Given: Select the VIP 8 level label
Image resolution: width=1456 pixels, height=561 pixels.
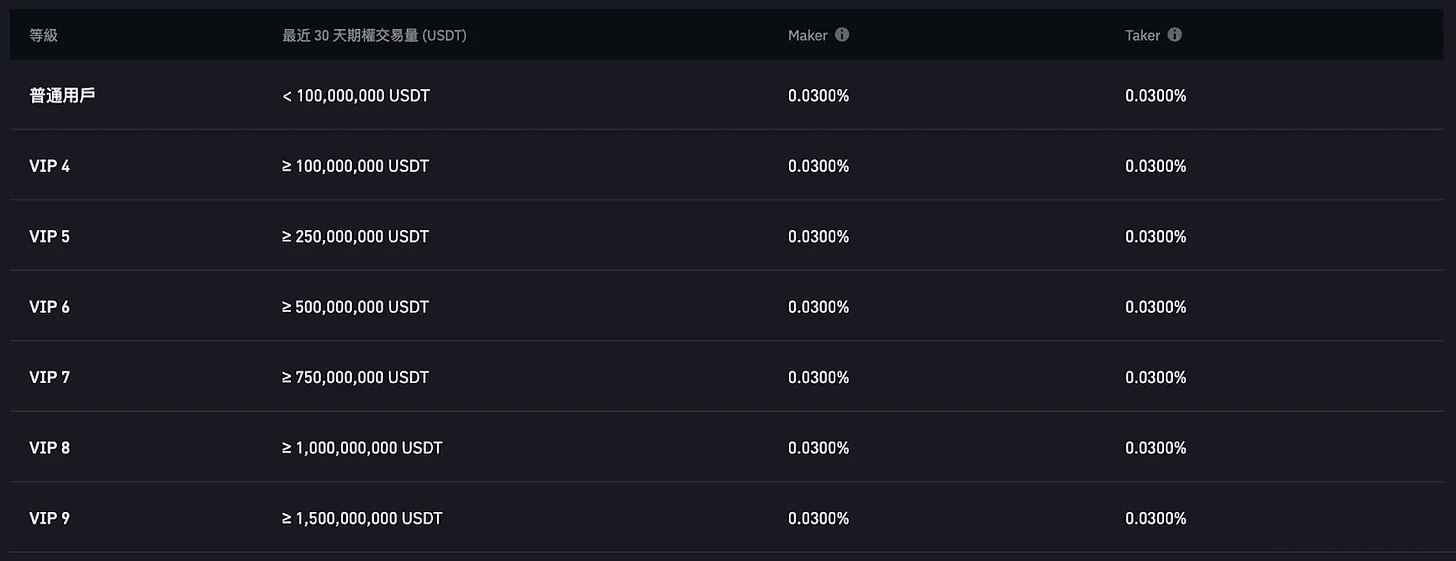Looking at the screenshot, I should click(x=50, y=448).
